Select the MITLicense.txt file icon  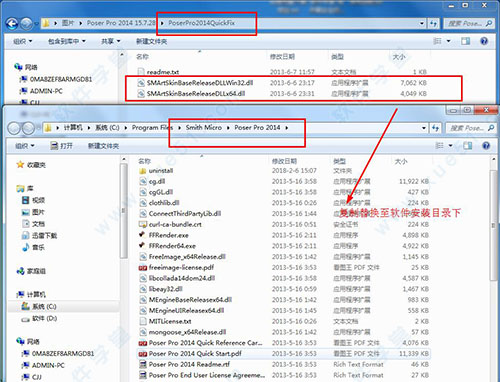click(x=143, y=321)
